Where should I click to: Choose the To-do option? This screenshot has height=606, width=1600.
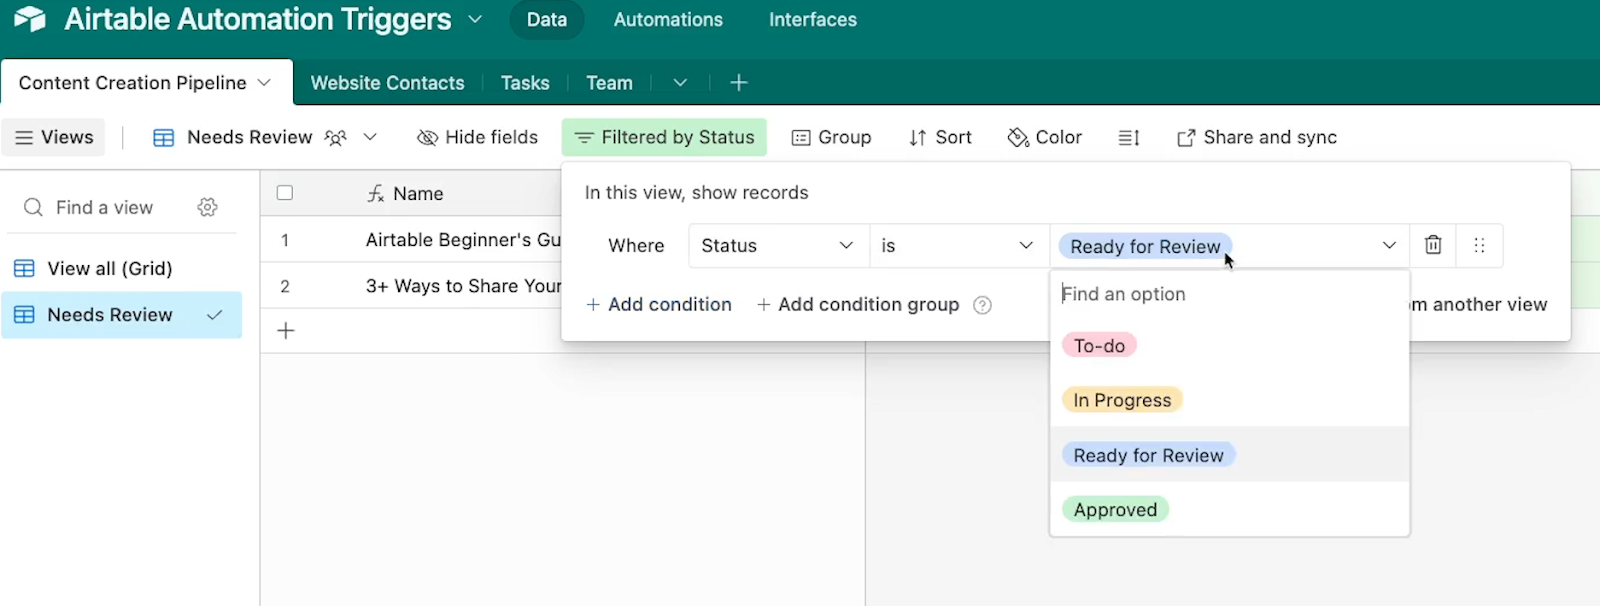[x=1099, y=346]
